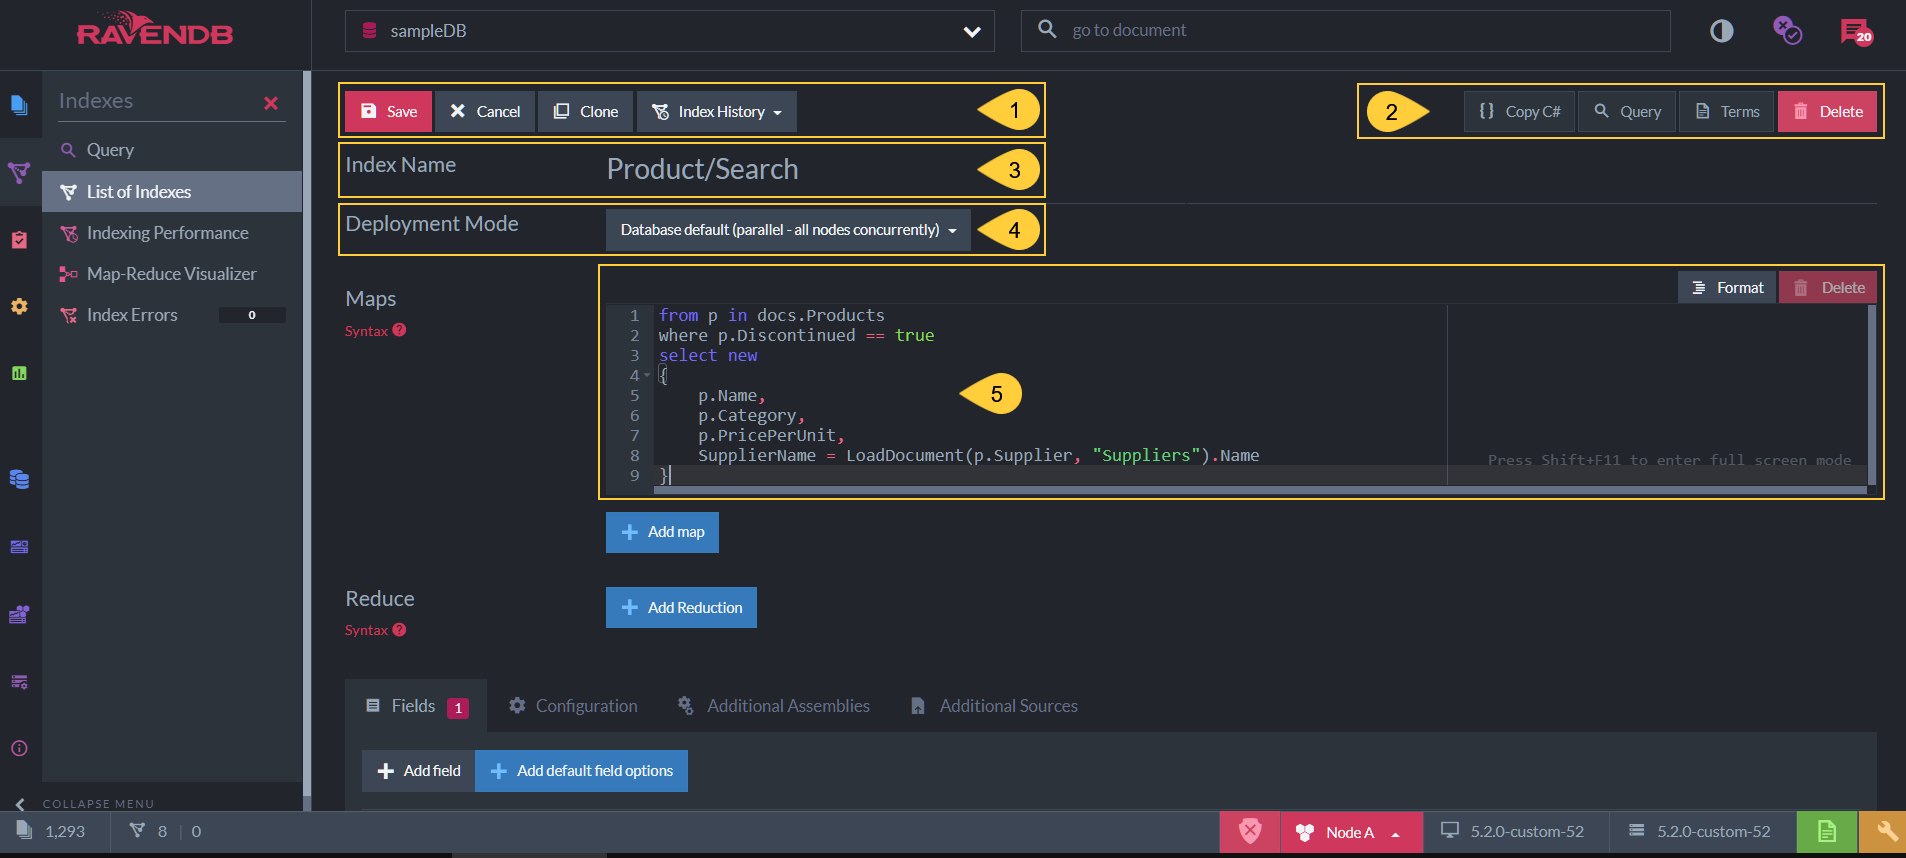Open the Settings gear sidebar icon

(x=19, y=306)
